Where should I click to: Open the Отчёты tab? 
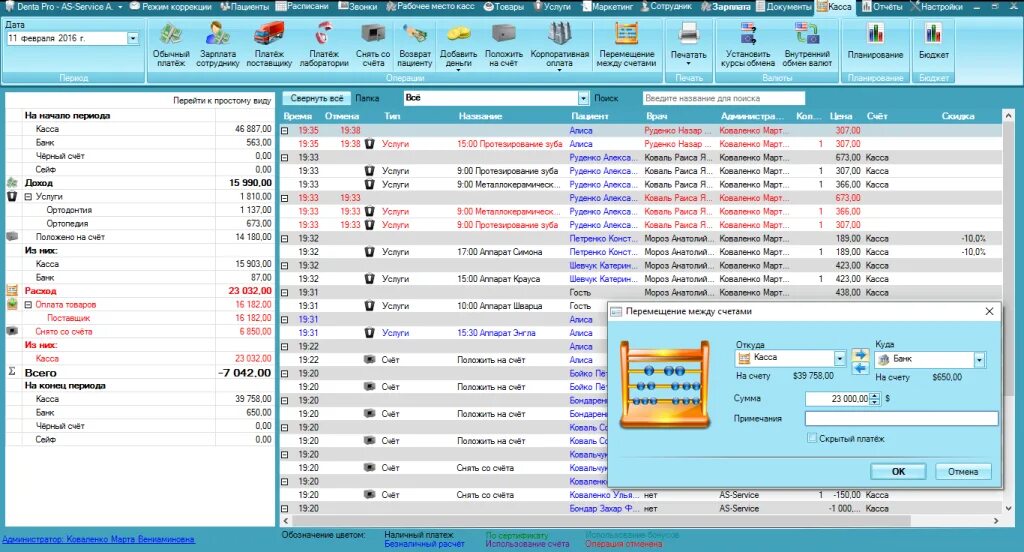[x=881, y=7]
